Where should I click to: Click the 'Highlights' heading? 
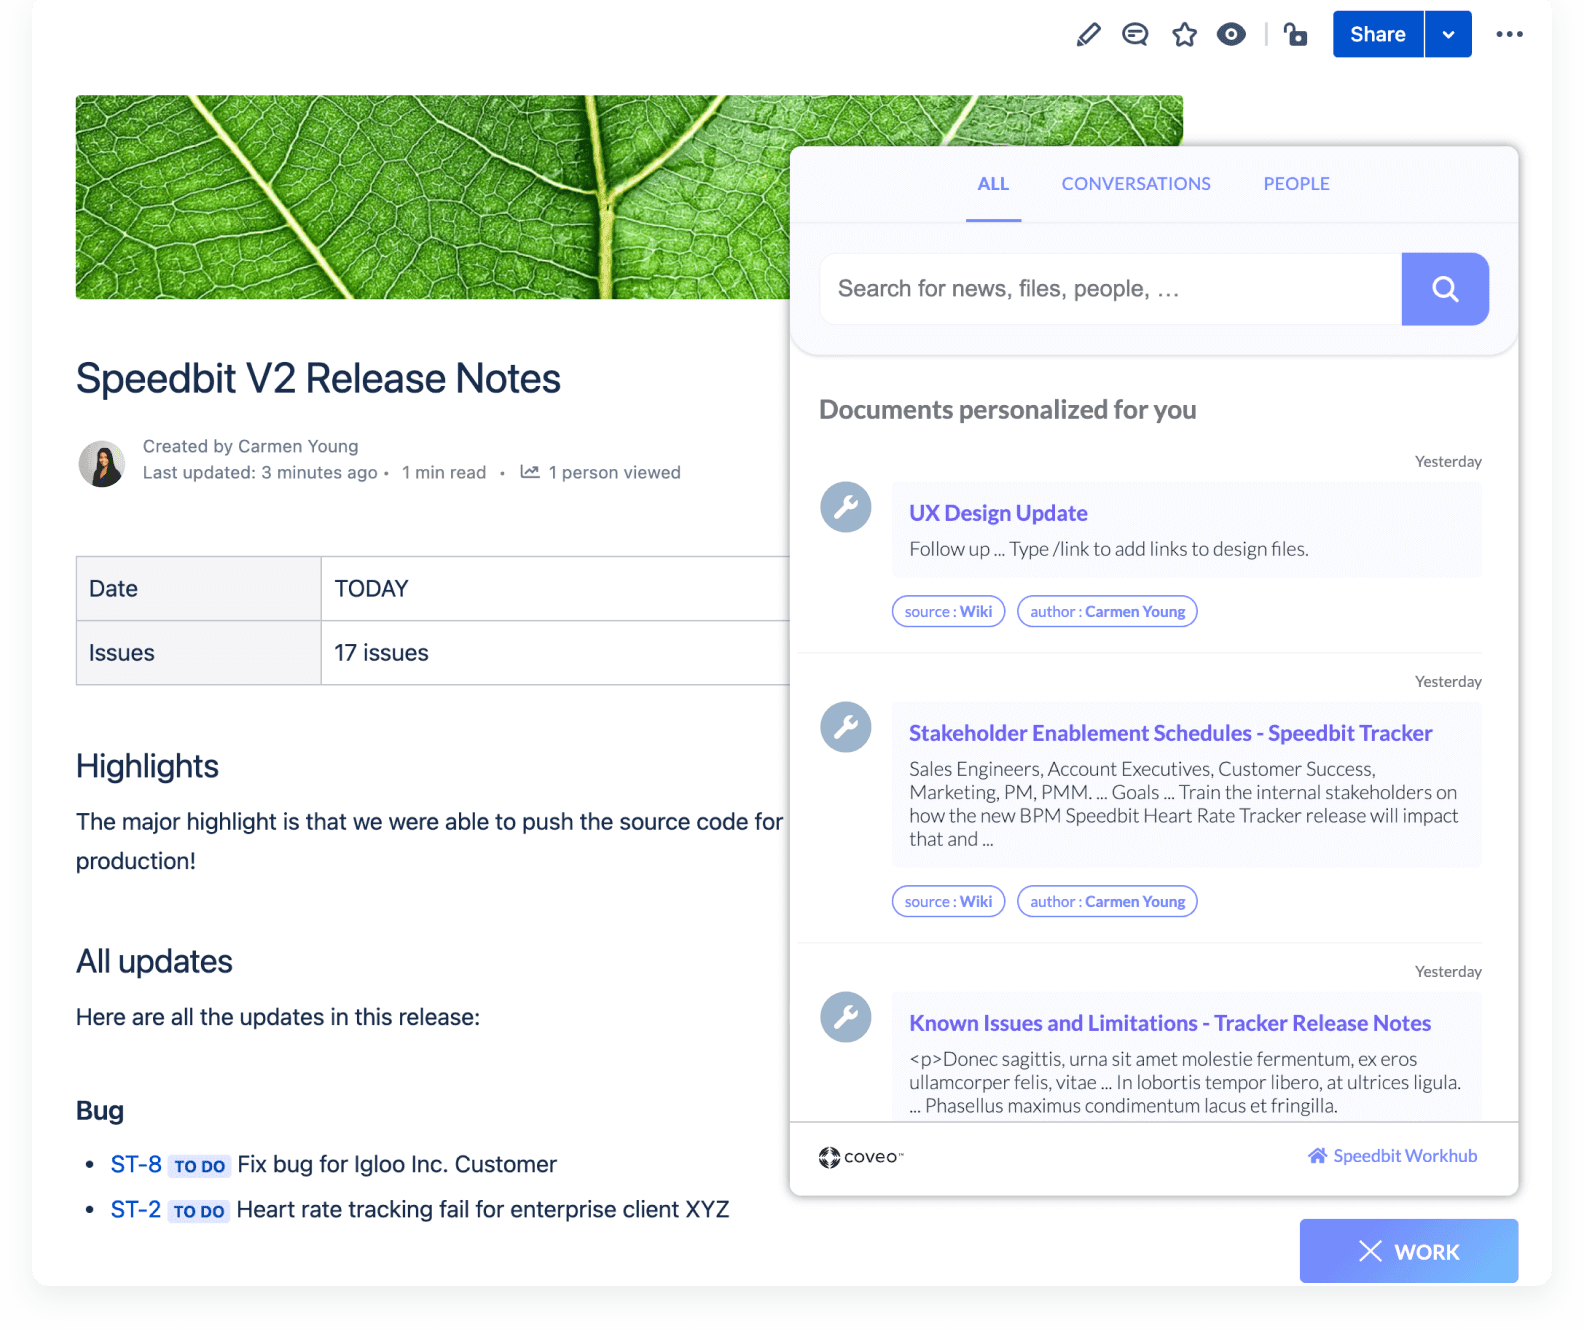click(x=147, y=766)
